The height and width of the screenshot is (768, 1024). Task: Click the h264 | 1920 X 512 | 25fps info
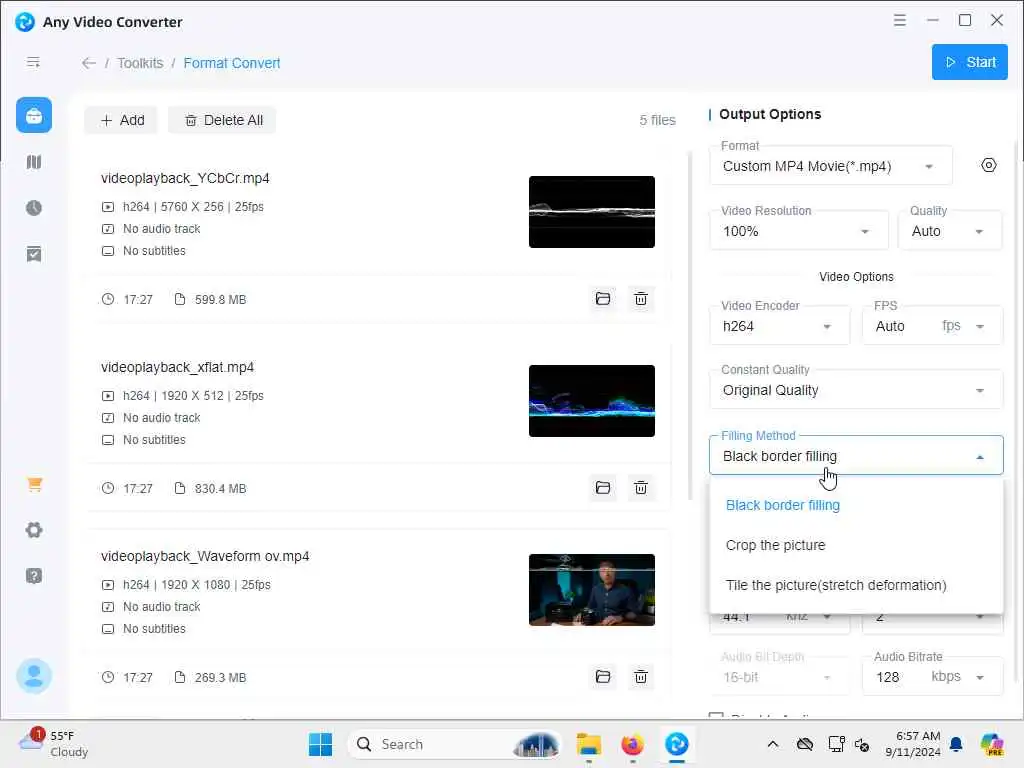193,396
